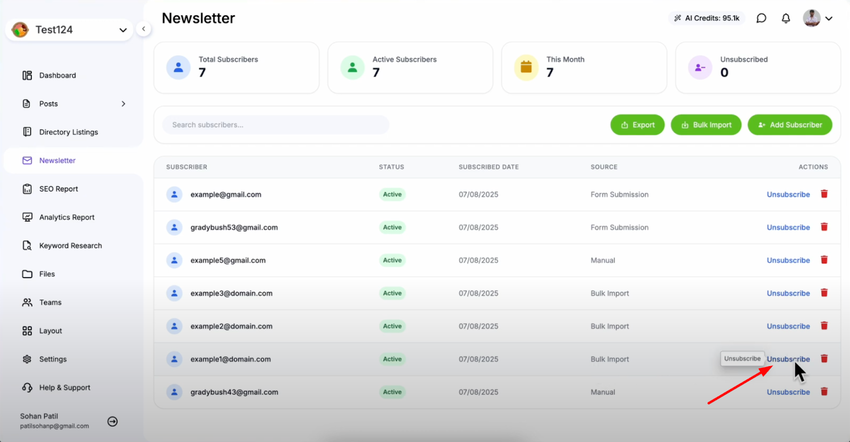This screenshot has height=442, width=850.
Task: Open SEO Report from sidebar
Action: tap(58, 189)
